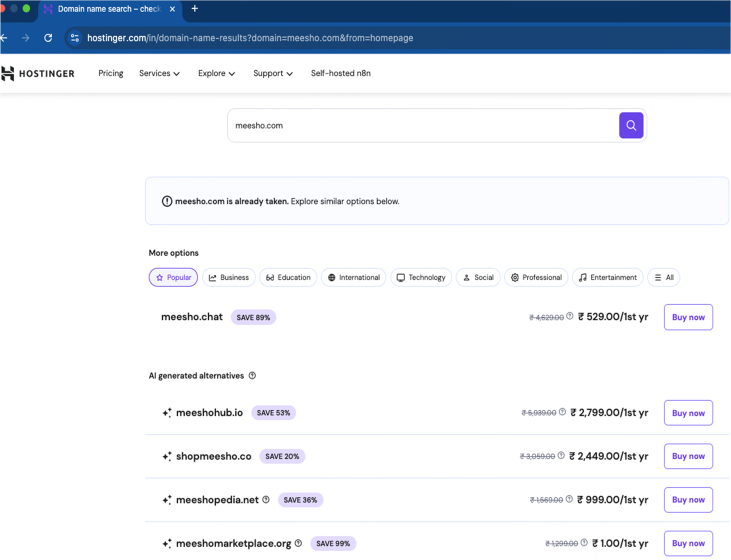The image size is (731, 560).
Task: Click the SAVE 89% badge
Action: [x=253, y=318]
